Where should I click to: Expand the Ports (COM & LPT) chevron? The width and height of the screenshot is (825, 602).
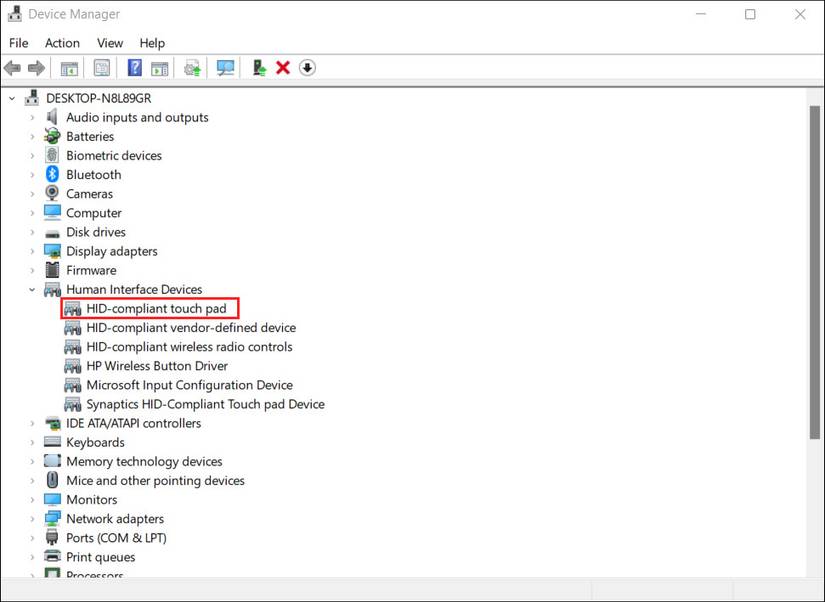(x=32, y=538)
